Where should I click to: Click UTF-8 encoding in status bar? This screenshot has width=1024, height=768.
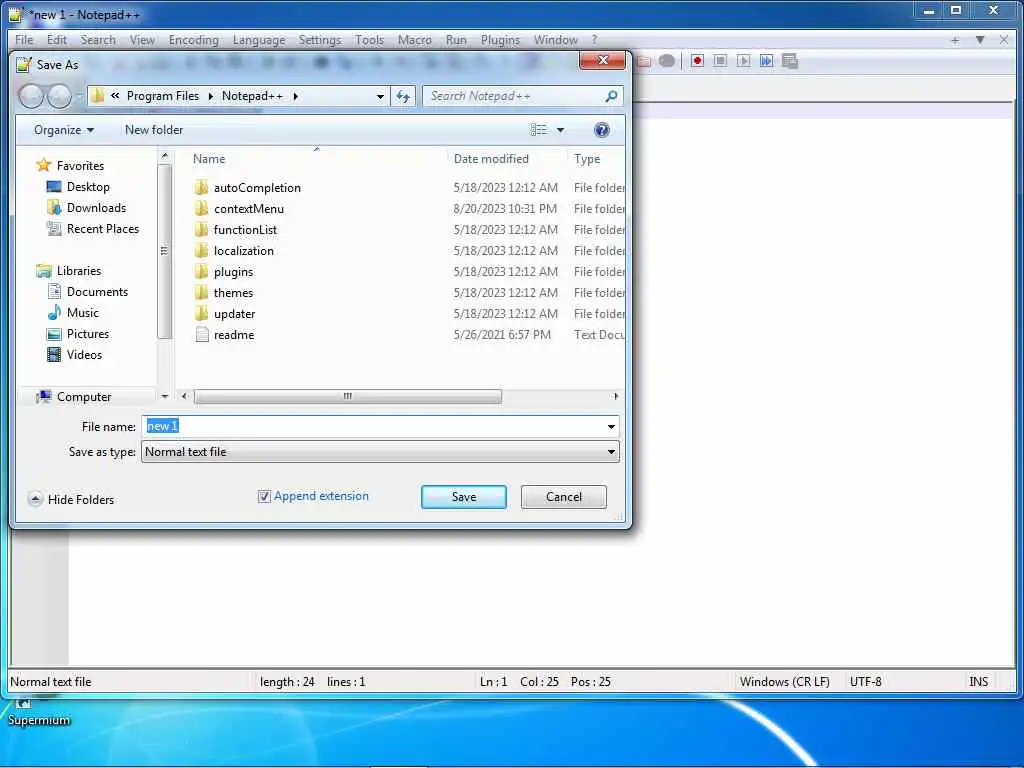[x=865, y=682]
